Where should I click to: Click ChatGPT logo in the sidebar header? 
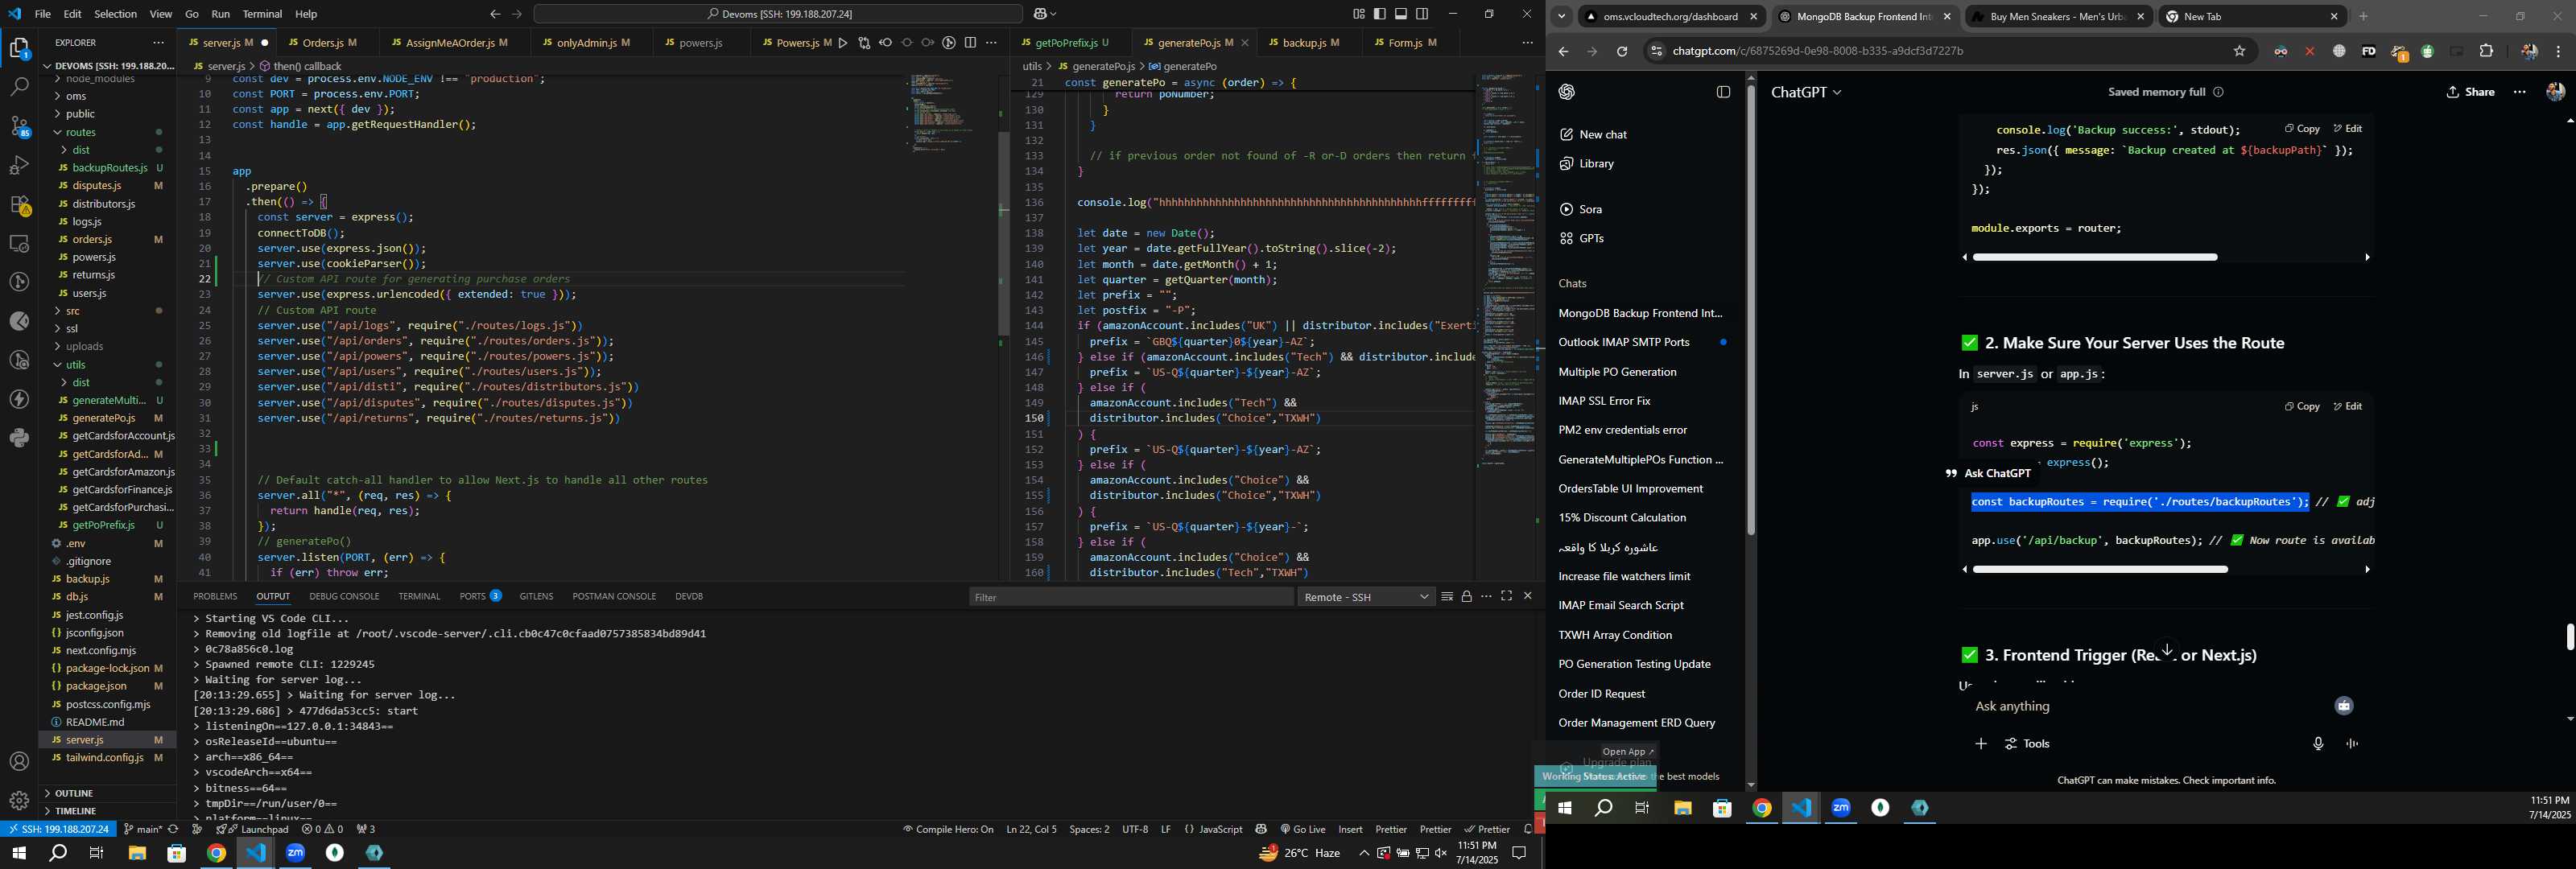pyautogui.click(x=1567, y=92)
